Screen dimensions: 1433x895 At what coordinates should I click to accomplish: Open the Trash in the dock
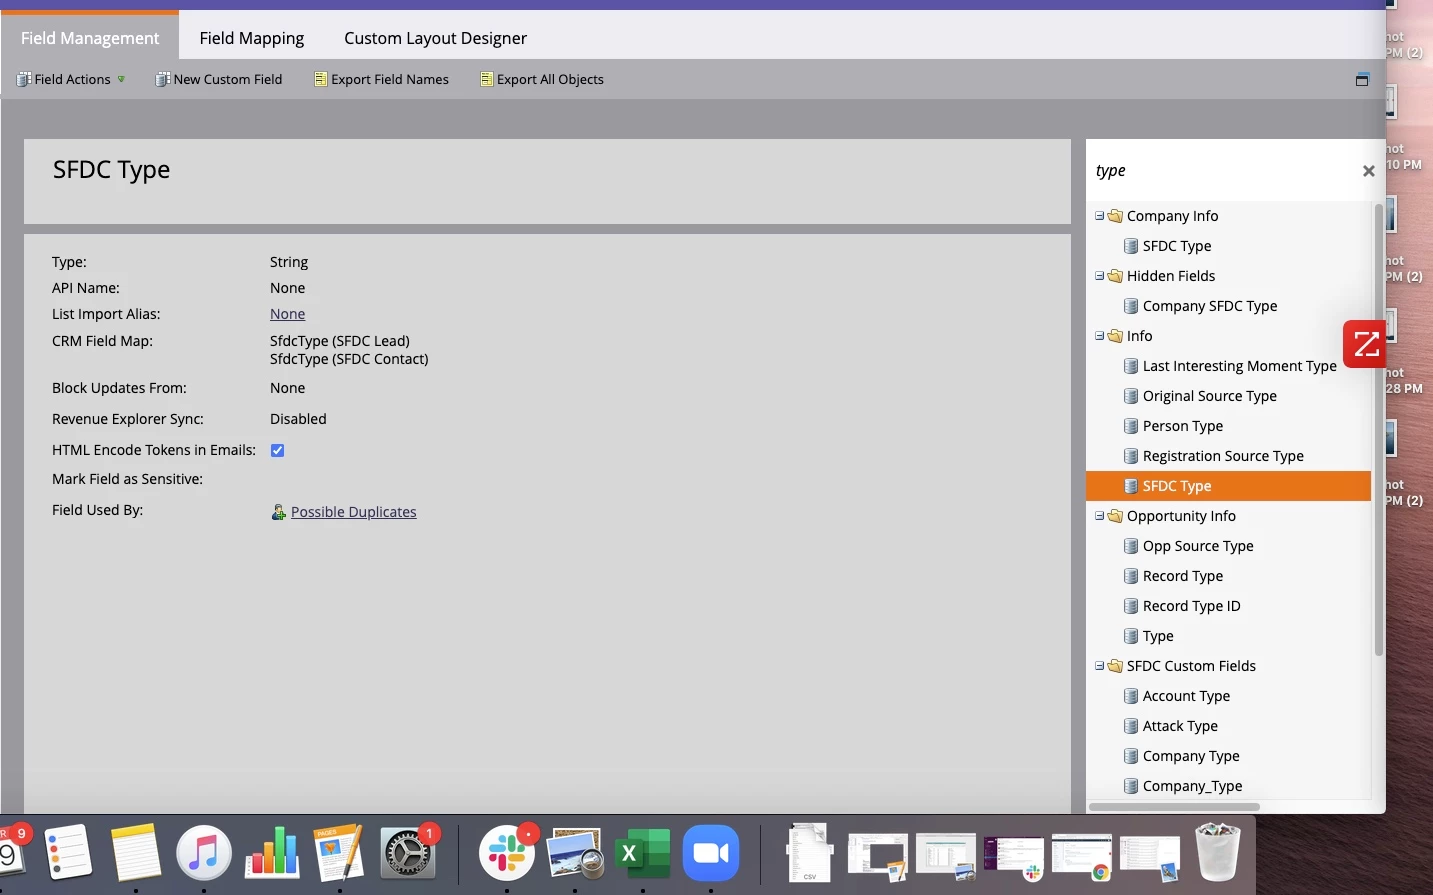point(1218,851)
